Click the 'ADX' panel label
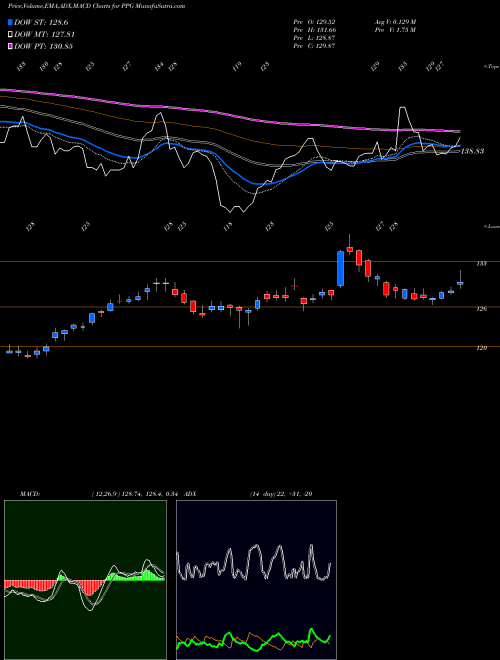 coord(191,494)
